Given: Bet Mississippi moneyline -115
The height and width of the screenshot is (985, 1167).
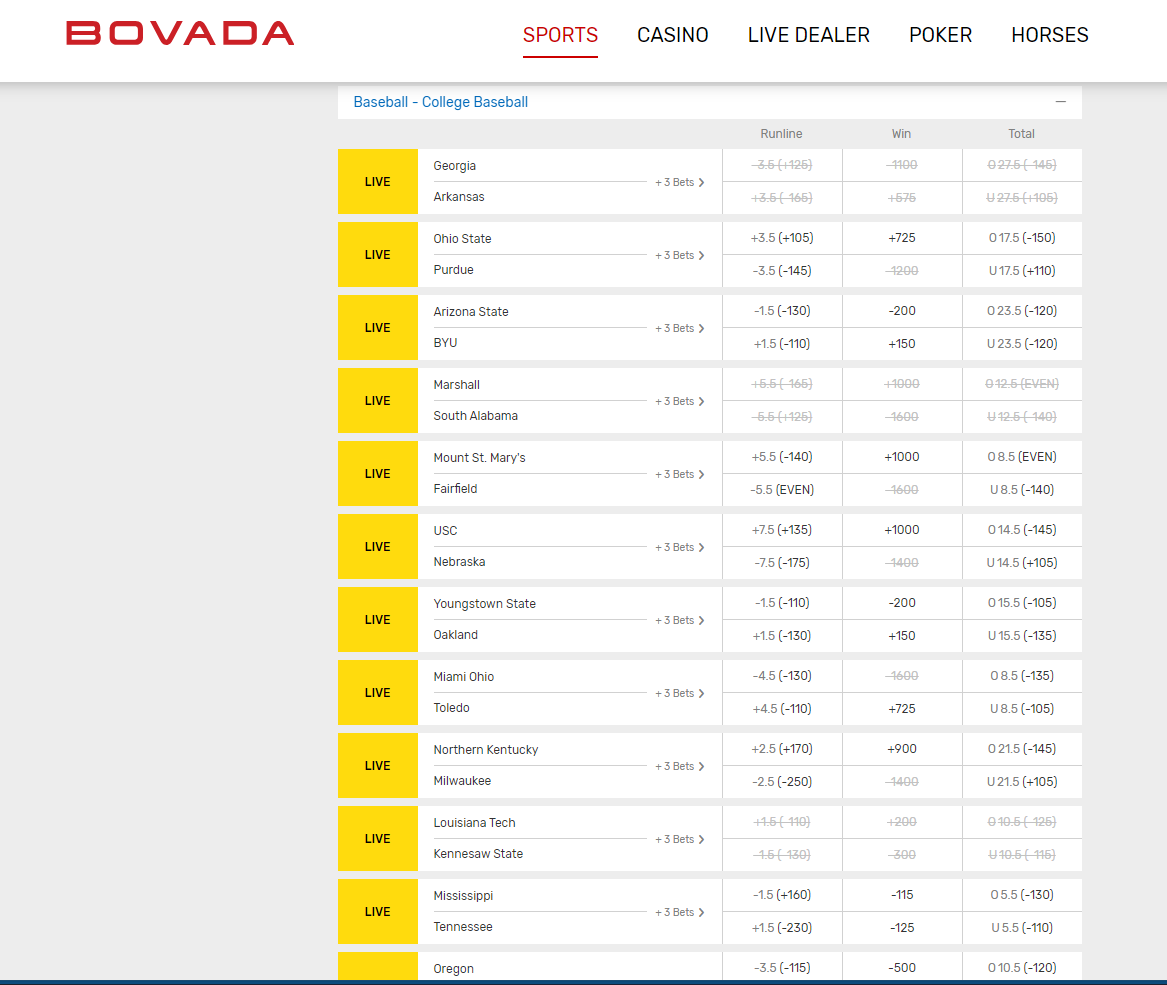Looking at the screenshot, I should pos(902,895).
